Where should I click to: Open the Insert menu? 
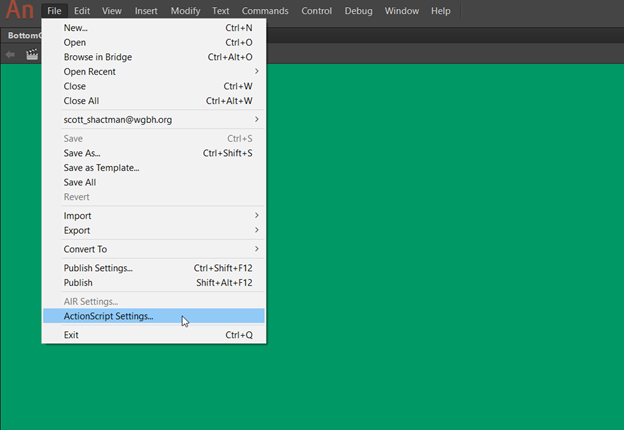click(146, 11)
